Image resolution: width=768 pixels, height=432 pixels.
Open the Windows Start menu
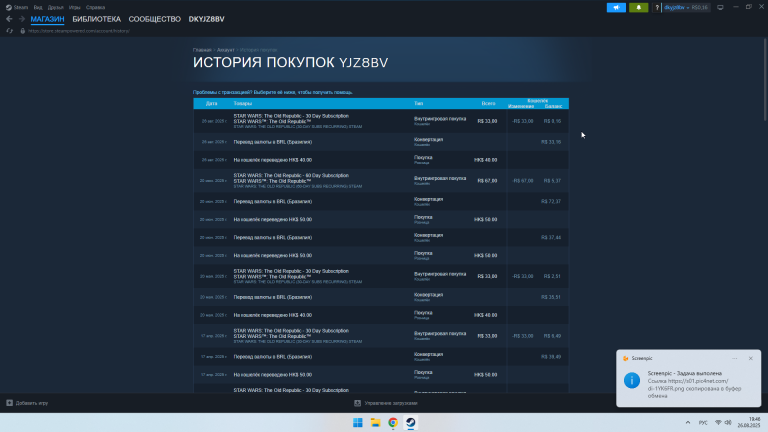click(x=358, y=423)
